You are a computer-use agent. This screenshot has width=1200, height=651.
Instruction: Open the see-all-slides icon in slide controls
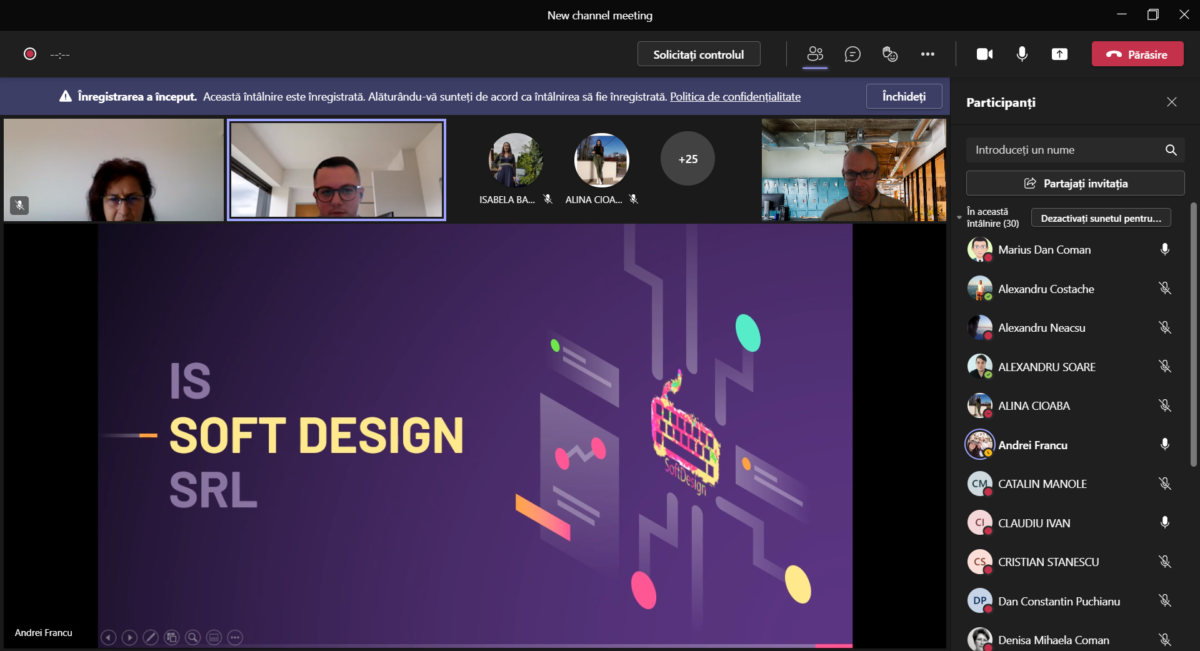[x=172, y=637]
